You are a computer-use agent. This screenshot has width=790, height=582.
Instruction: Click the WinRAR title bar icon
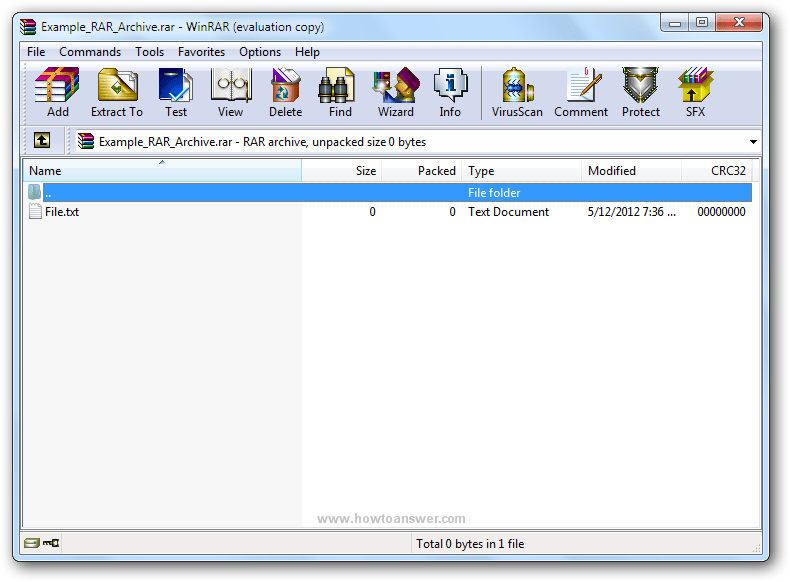28,27
